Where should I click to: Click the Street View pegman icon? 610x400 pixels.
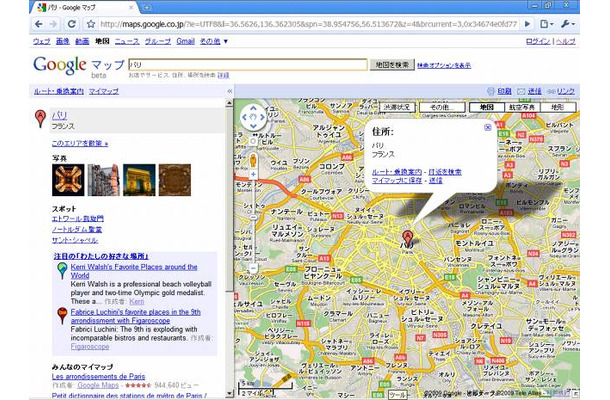point(253,160)
